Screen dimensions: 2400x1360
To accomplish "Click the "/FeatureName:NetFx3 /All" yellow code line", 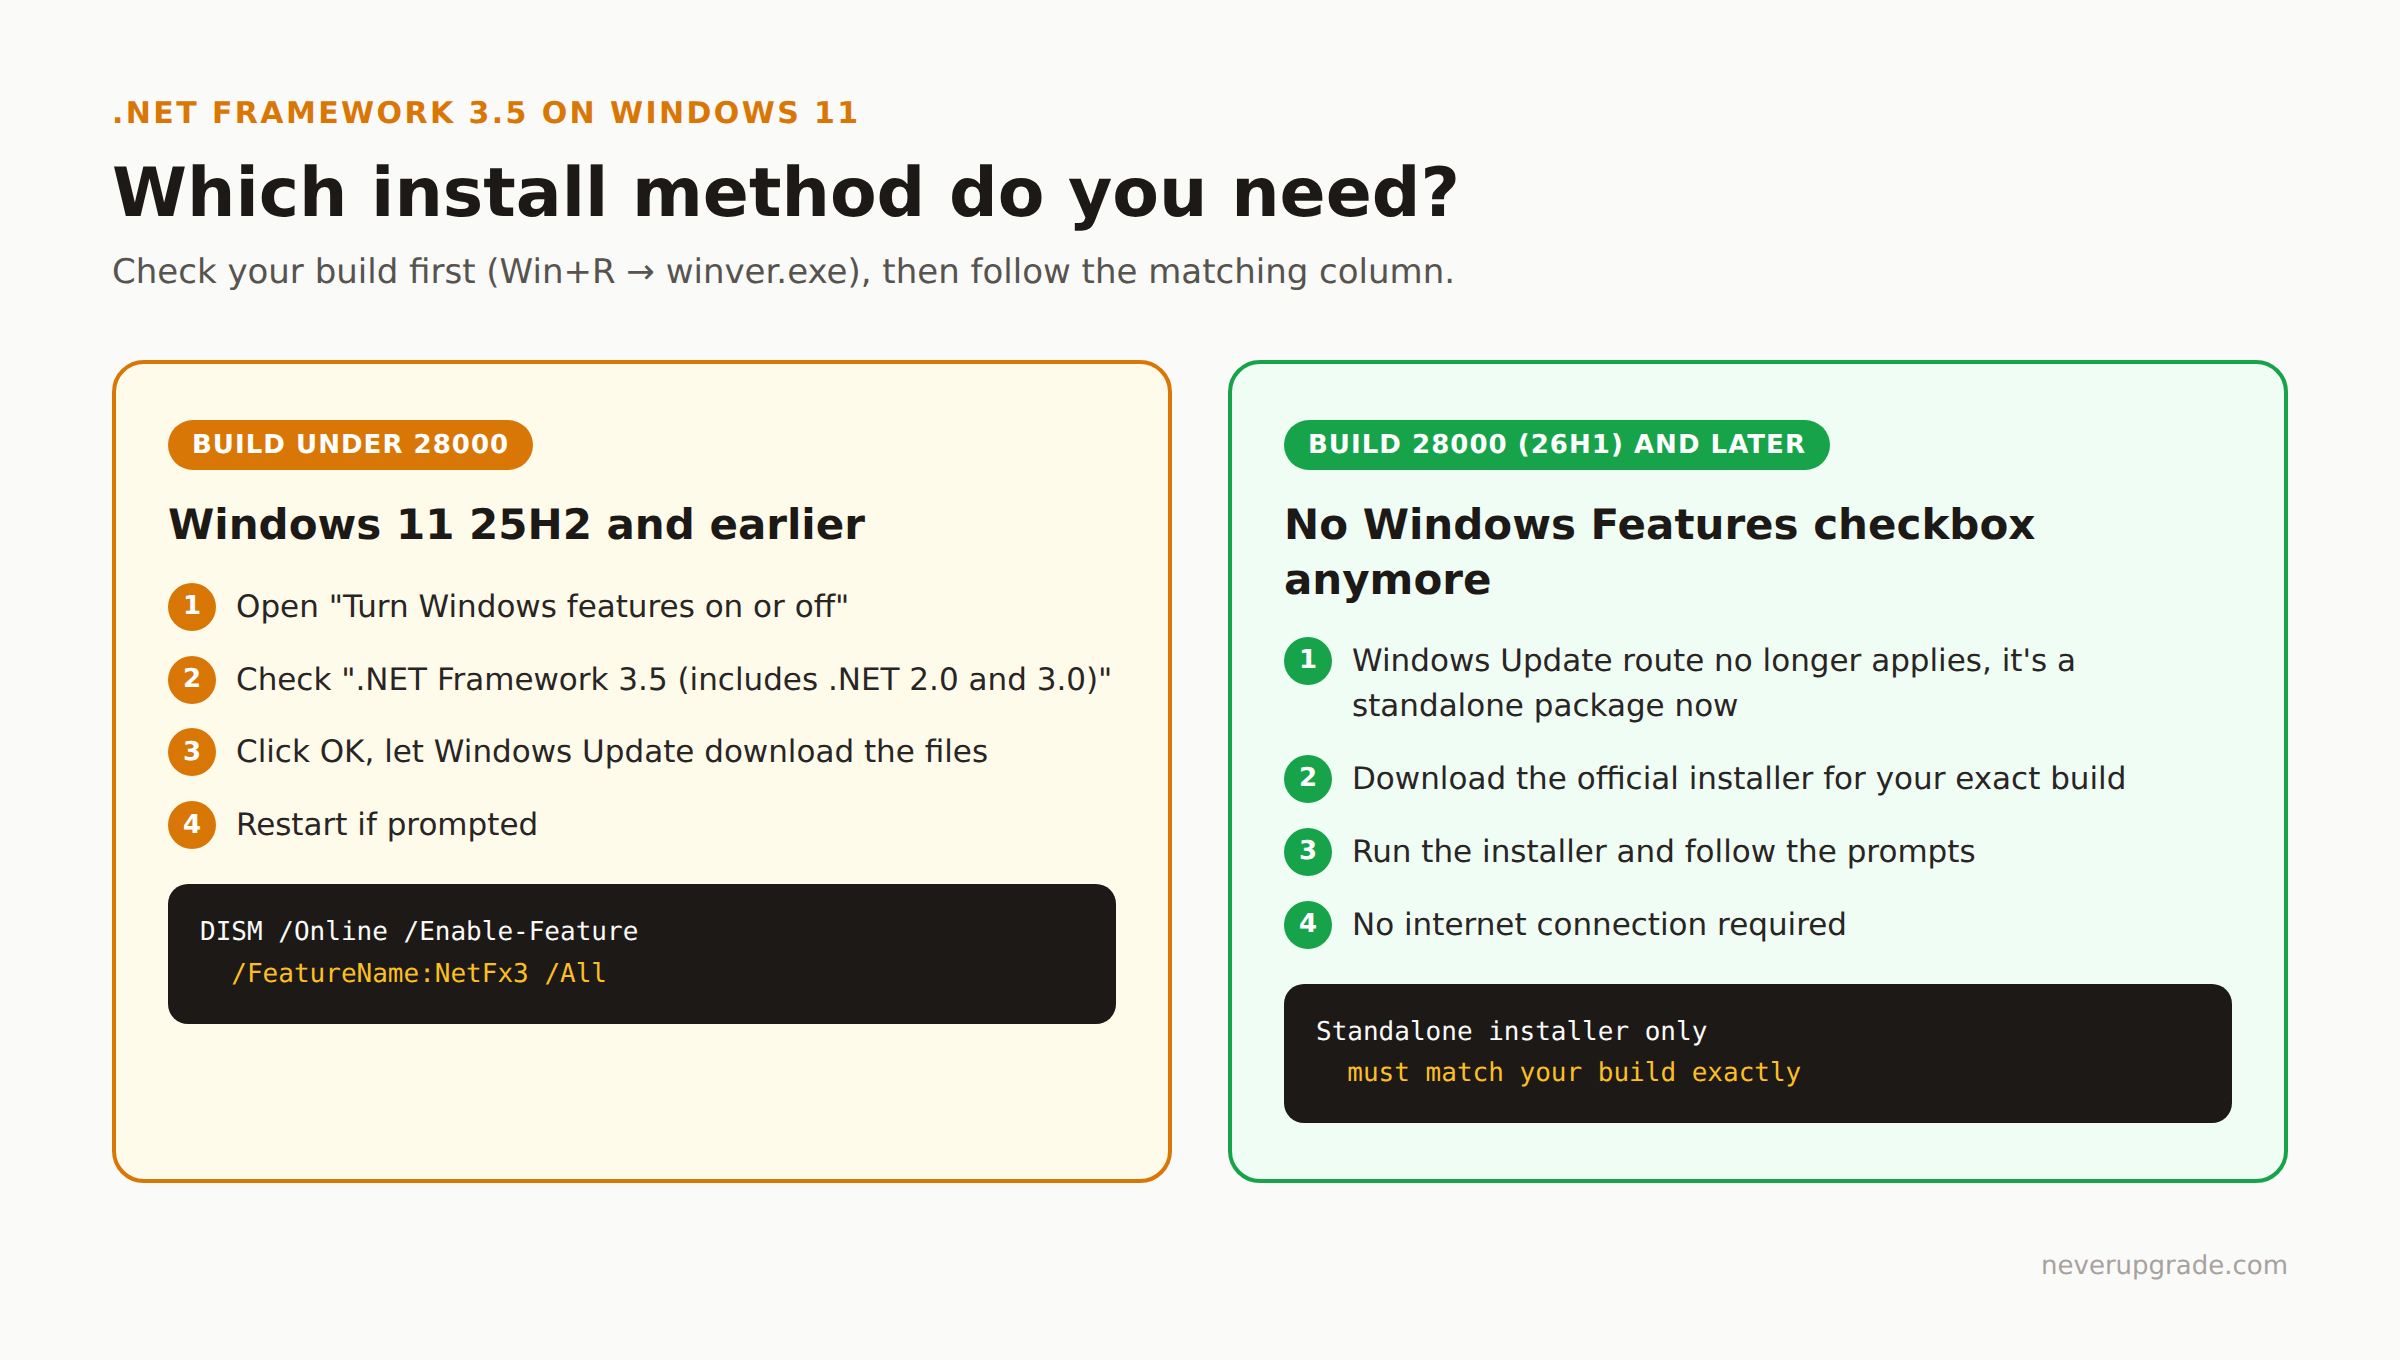I will coord(419,973).
